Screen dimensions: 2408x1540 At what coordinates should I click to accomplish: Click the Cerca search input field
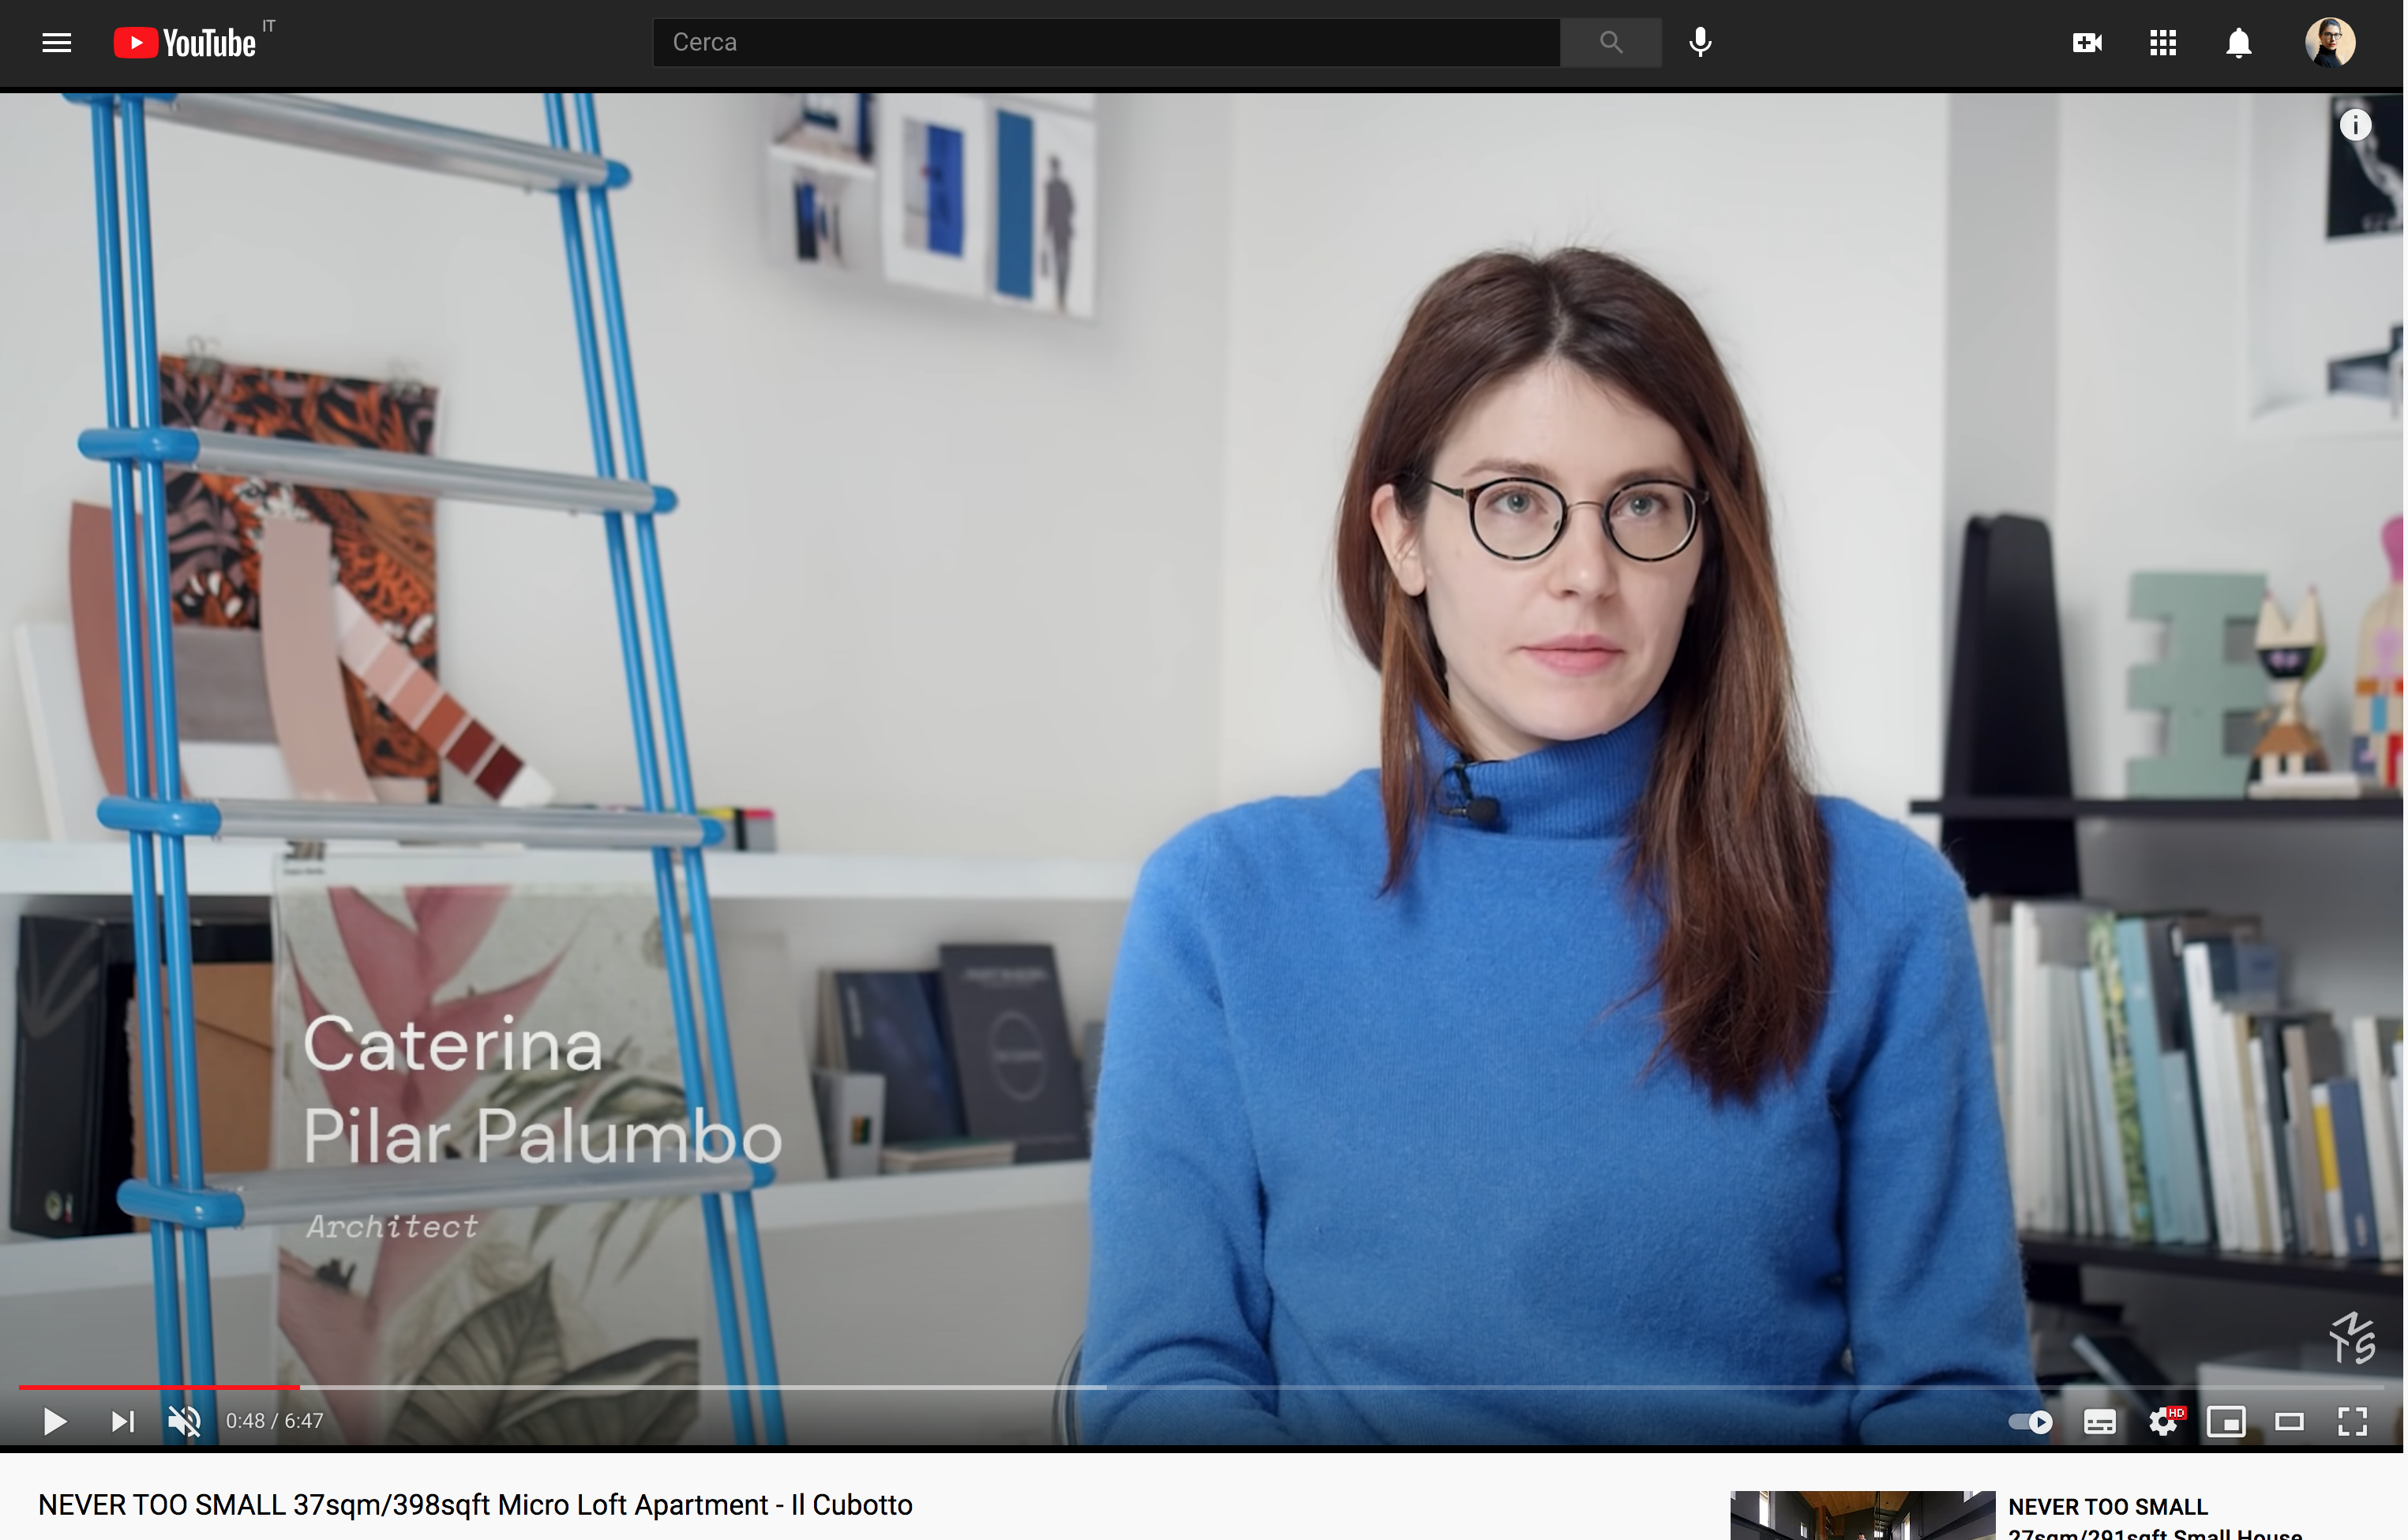1105,43
